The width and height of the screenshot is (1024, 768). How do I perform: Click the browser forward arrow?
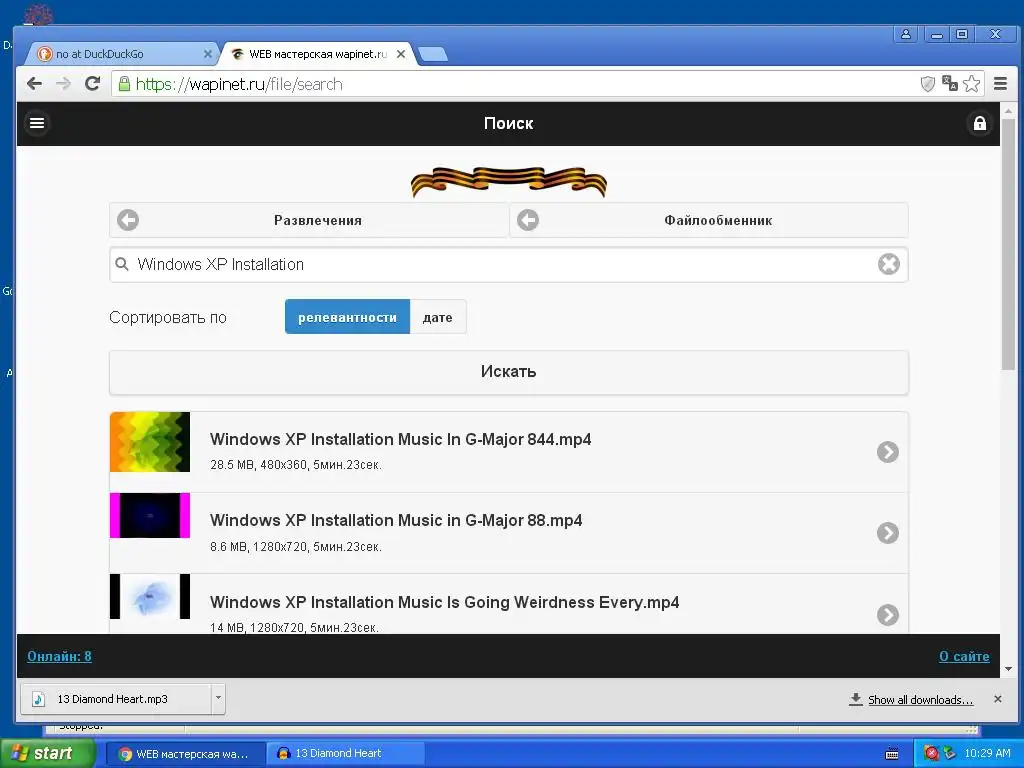click(63, 84)
